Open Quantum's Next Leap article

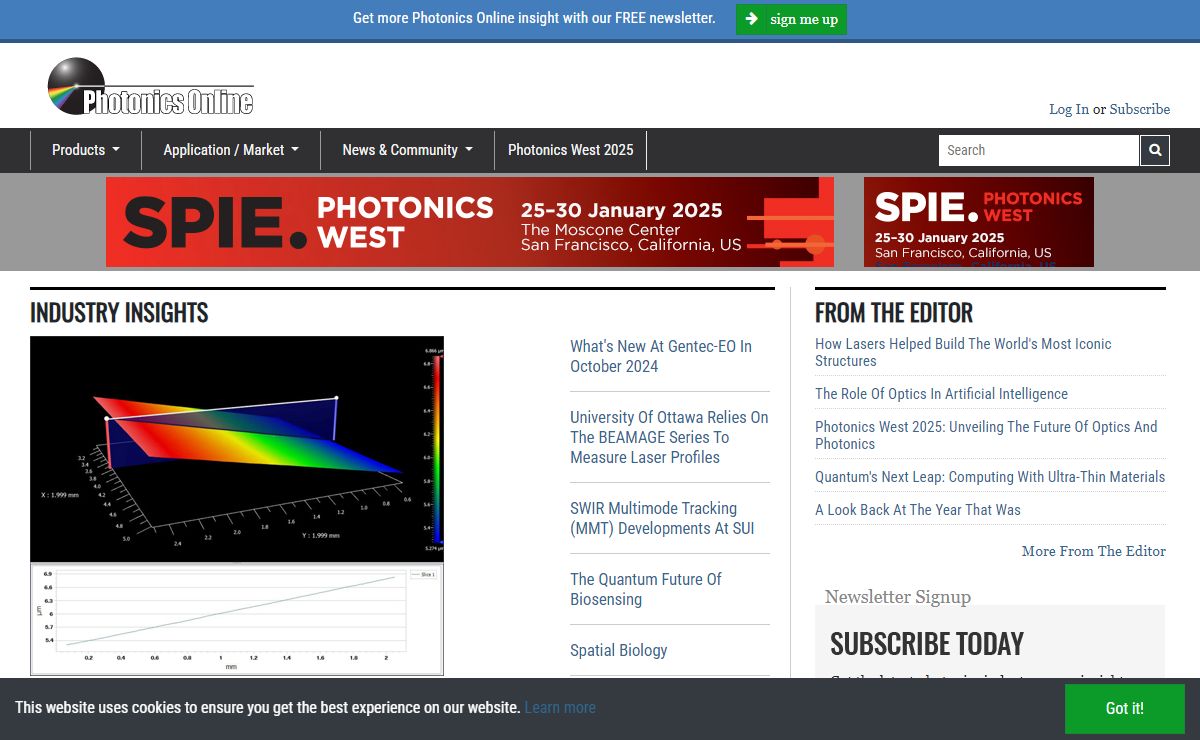click(990, 477)
